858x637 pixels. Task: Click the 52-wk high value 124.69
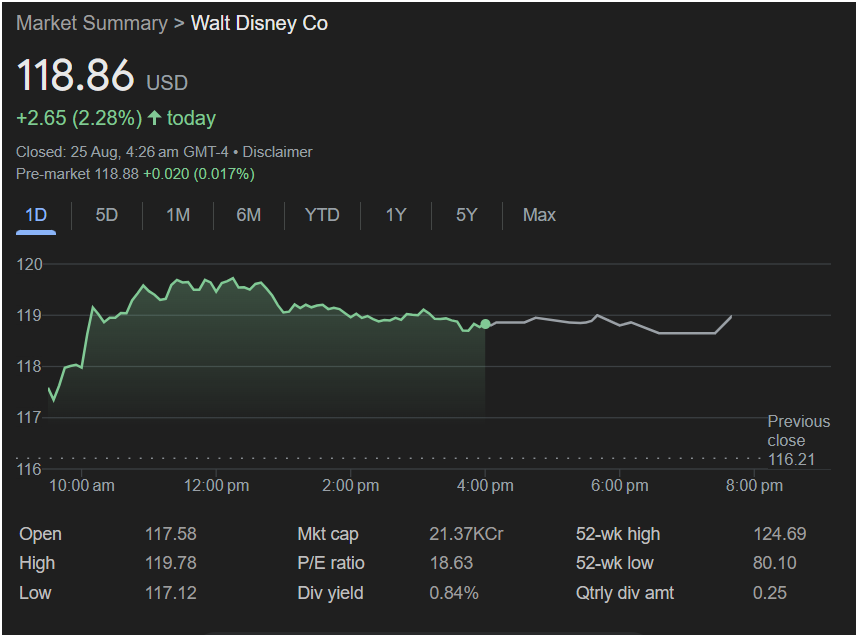[779, 534]
